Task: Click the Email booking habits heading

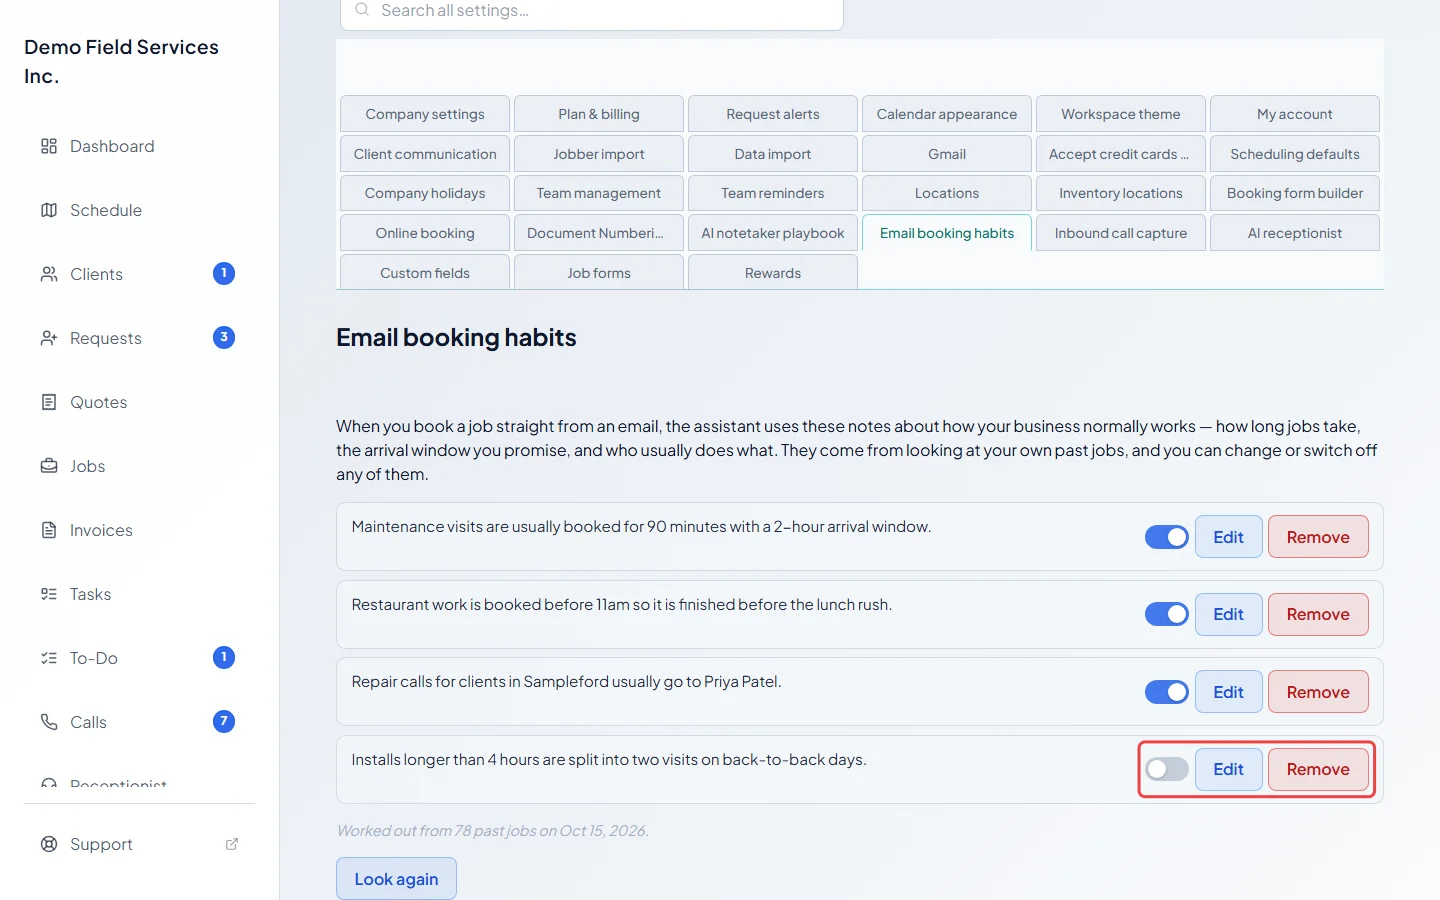Action: point(456,338)
